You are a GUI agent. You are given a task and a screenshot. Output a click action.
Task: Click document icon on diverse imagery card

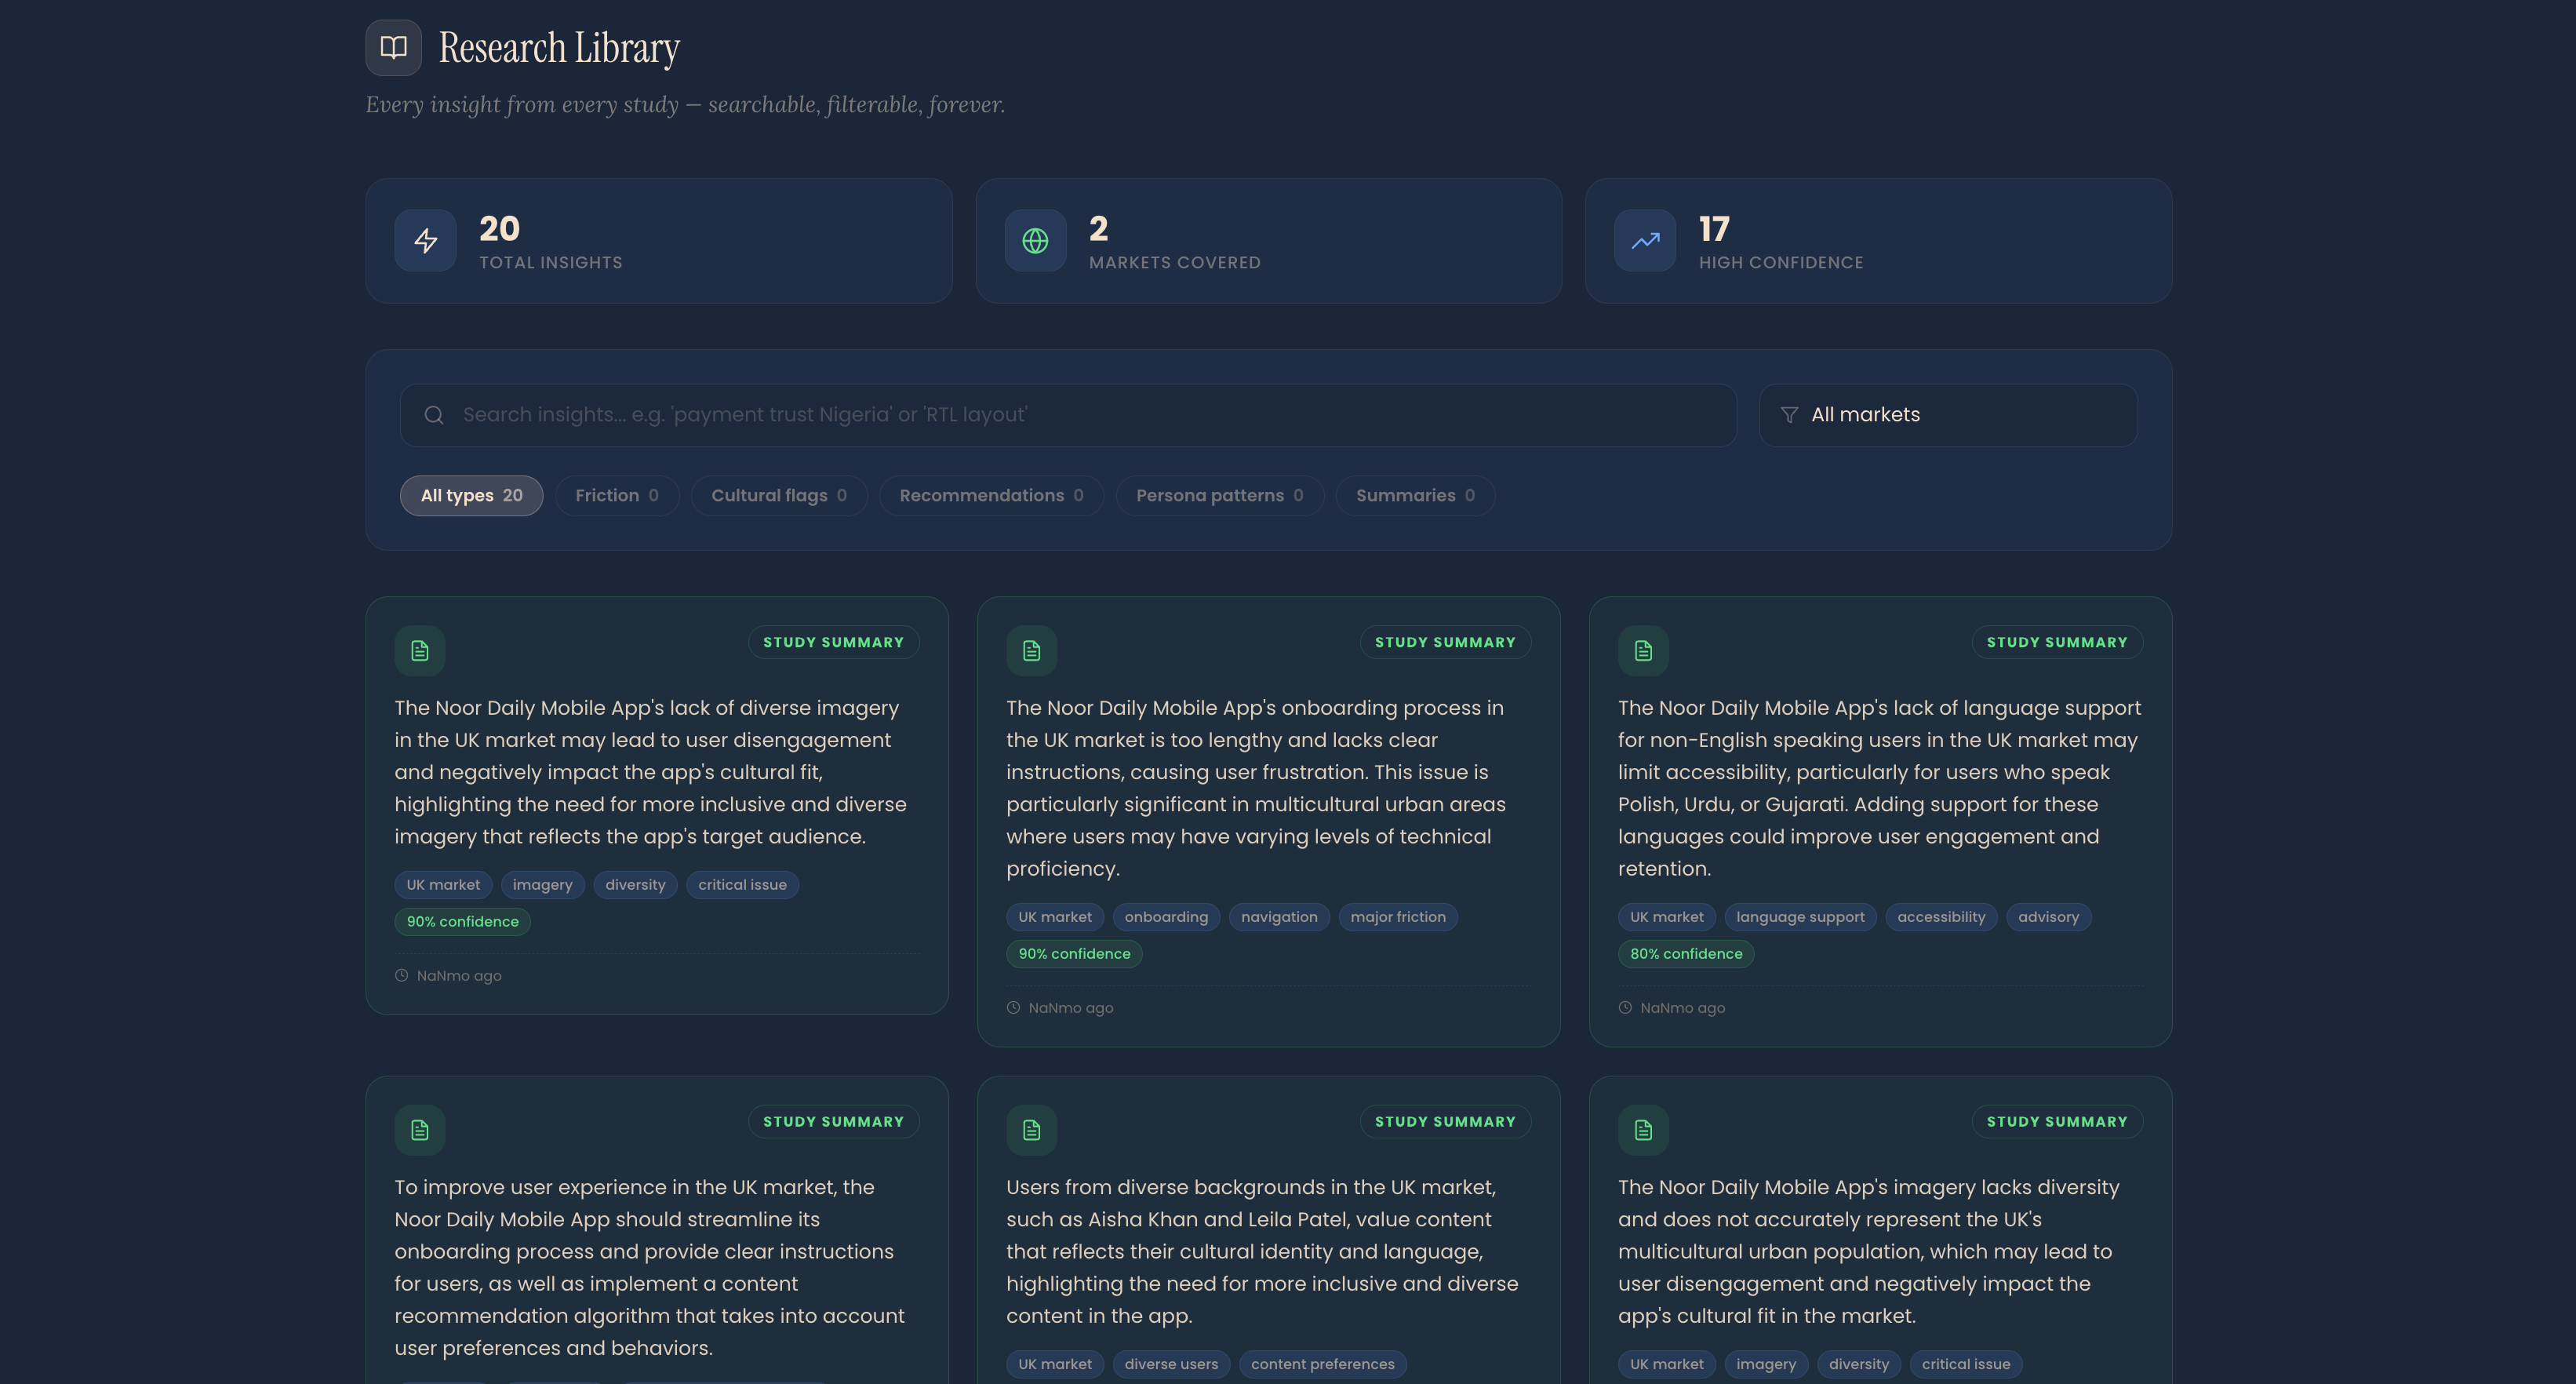pyautogui.click(x=420, y=651)
